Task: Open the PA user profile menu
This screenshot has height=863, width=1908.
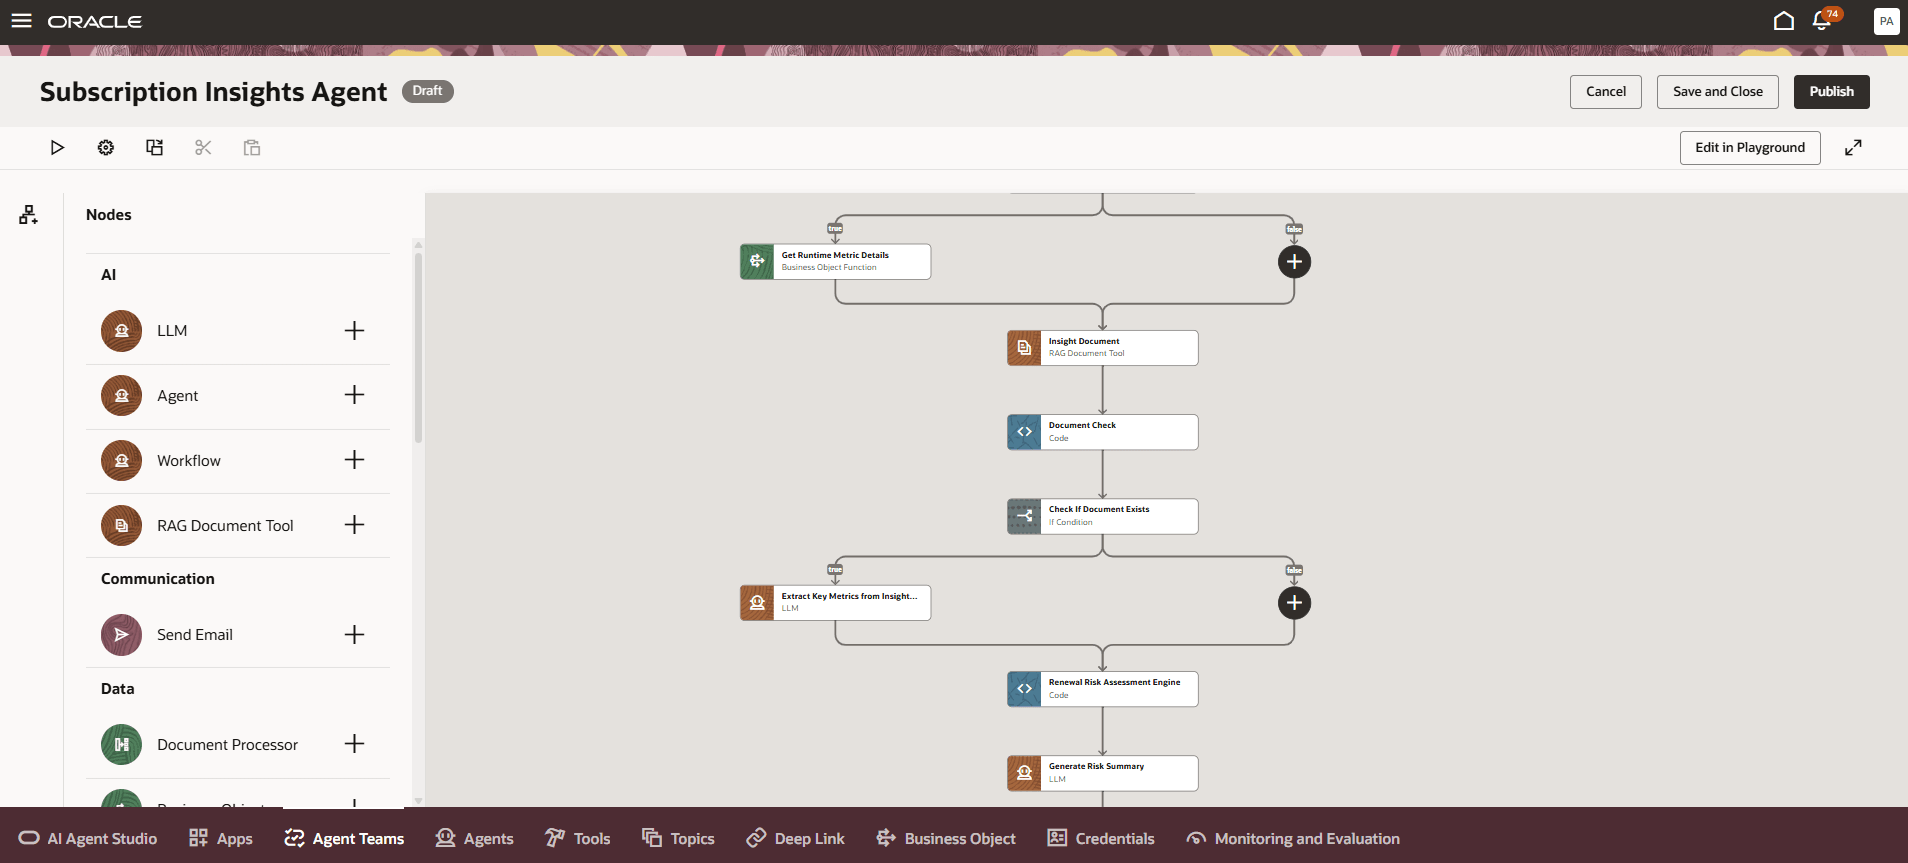Action: pyautogui.click(x=1886, y=21)
